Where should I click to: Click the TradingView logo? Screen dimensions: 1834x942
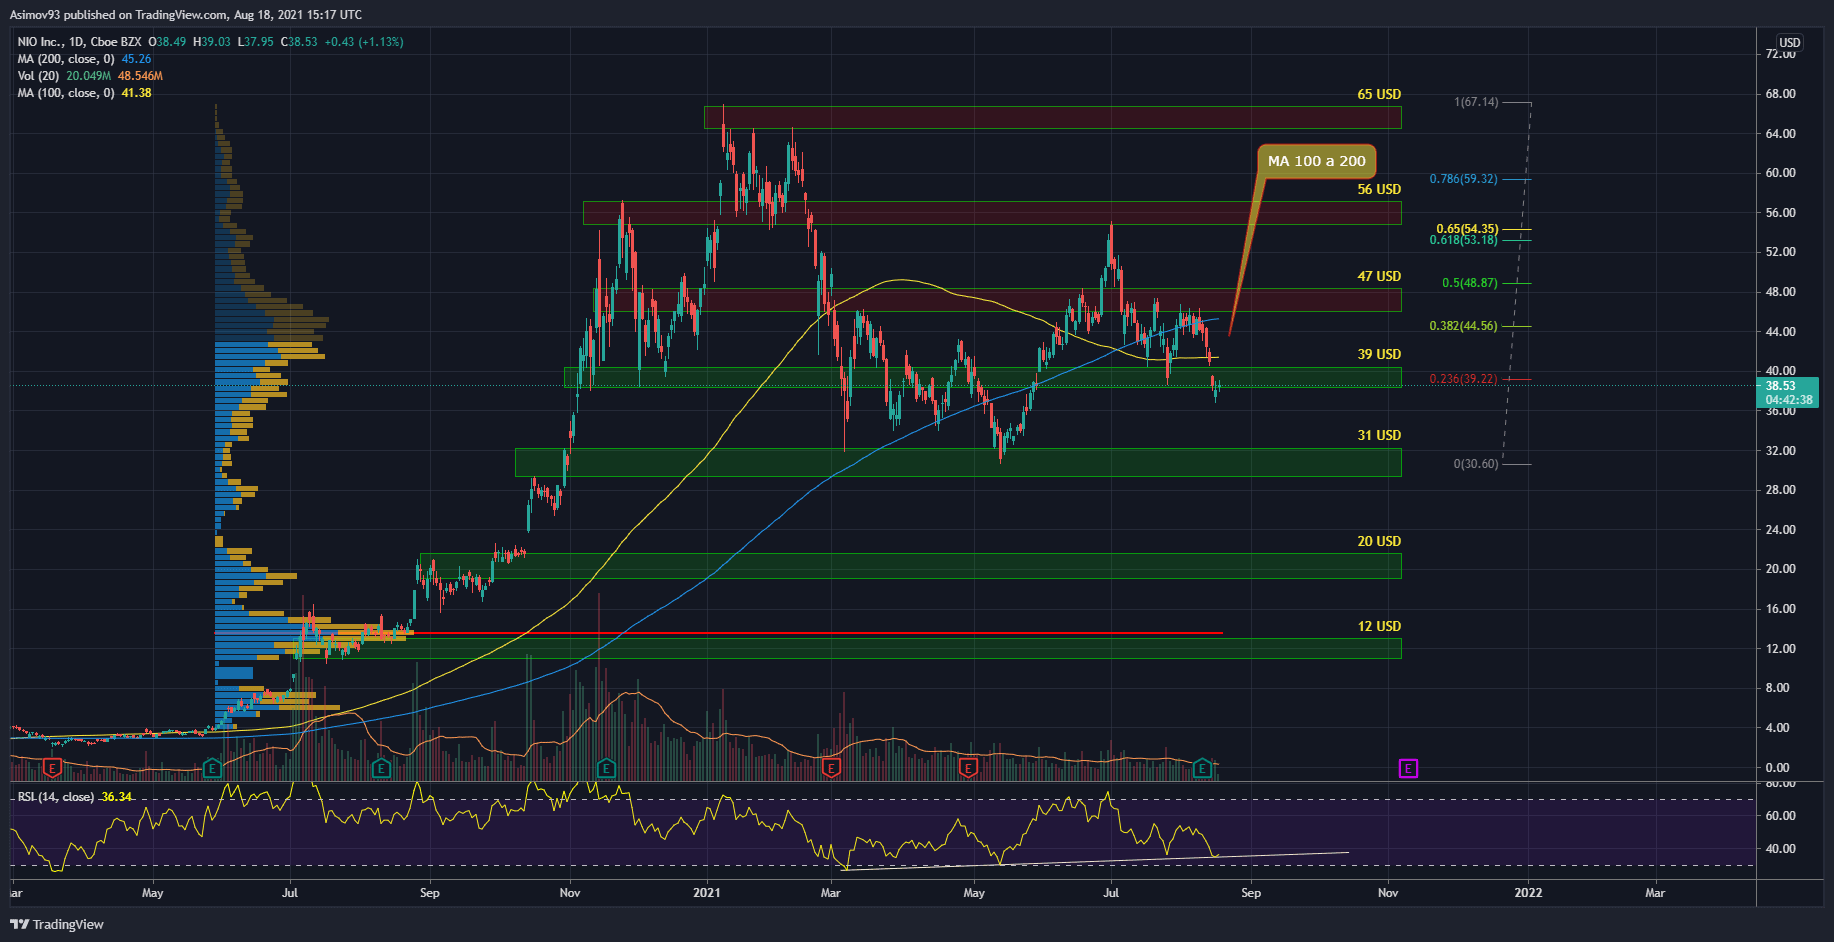[57, 924]
